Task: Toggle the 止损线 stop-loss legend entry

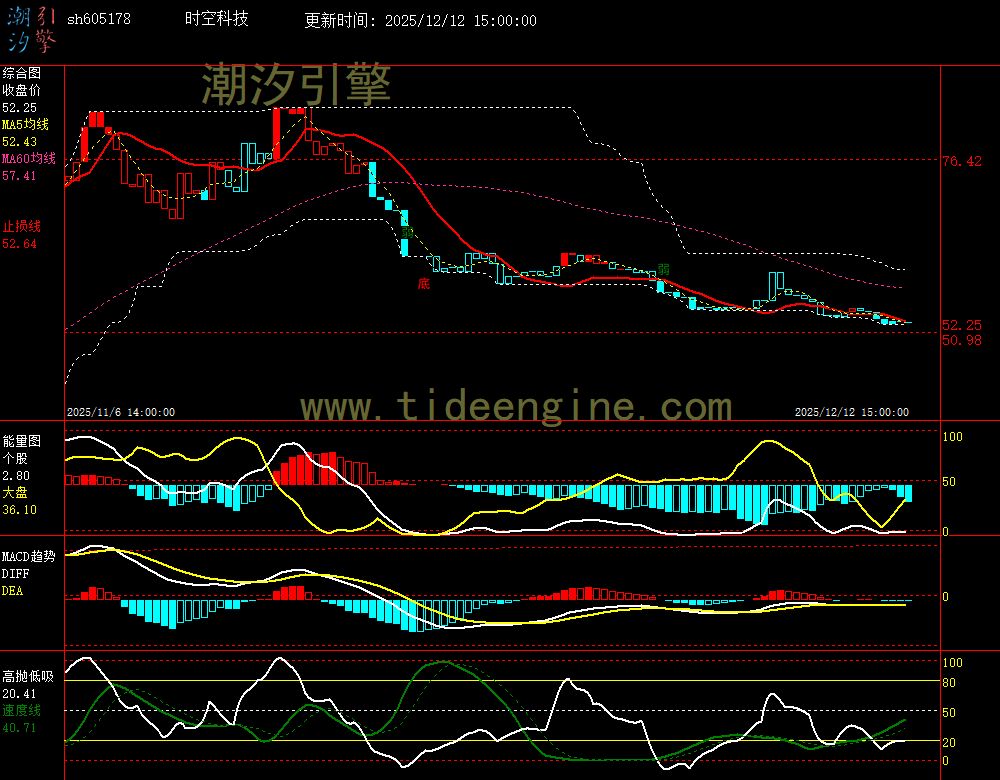Action: 21,226
